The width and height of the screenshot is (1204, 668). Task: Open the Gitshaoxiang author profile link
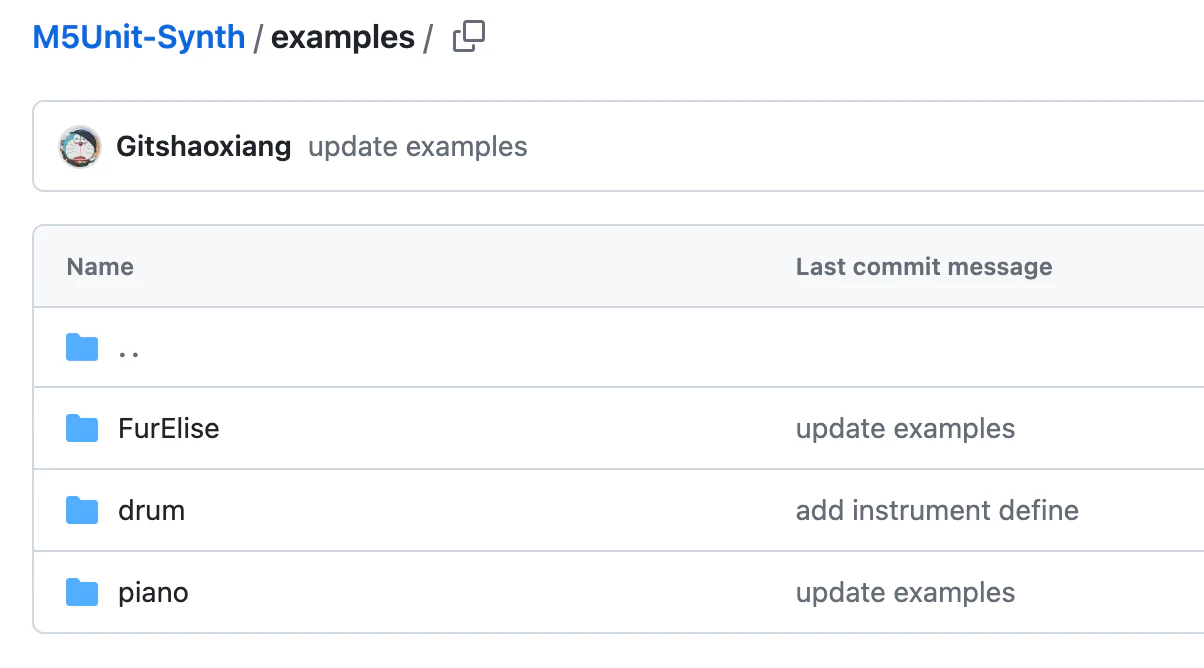pos(204,147)
